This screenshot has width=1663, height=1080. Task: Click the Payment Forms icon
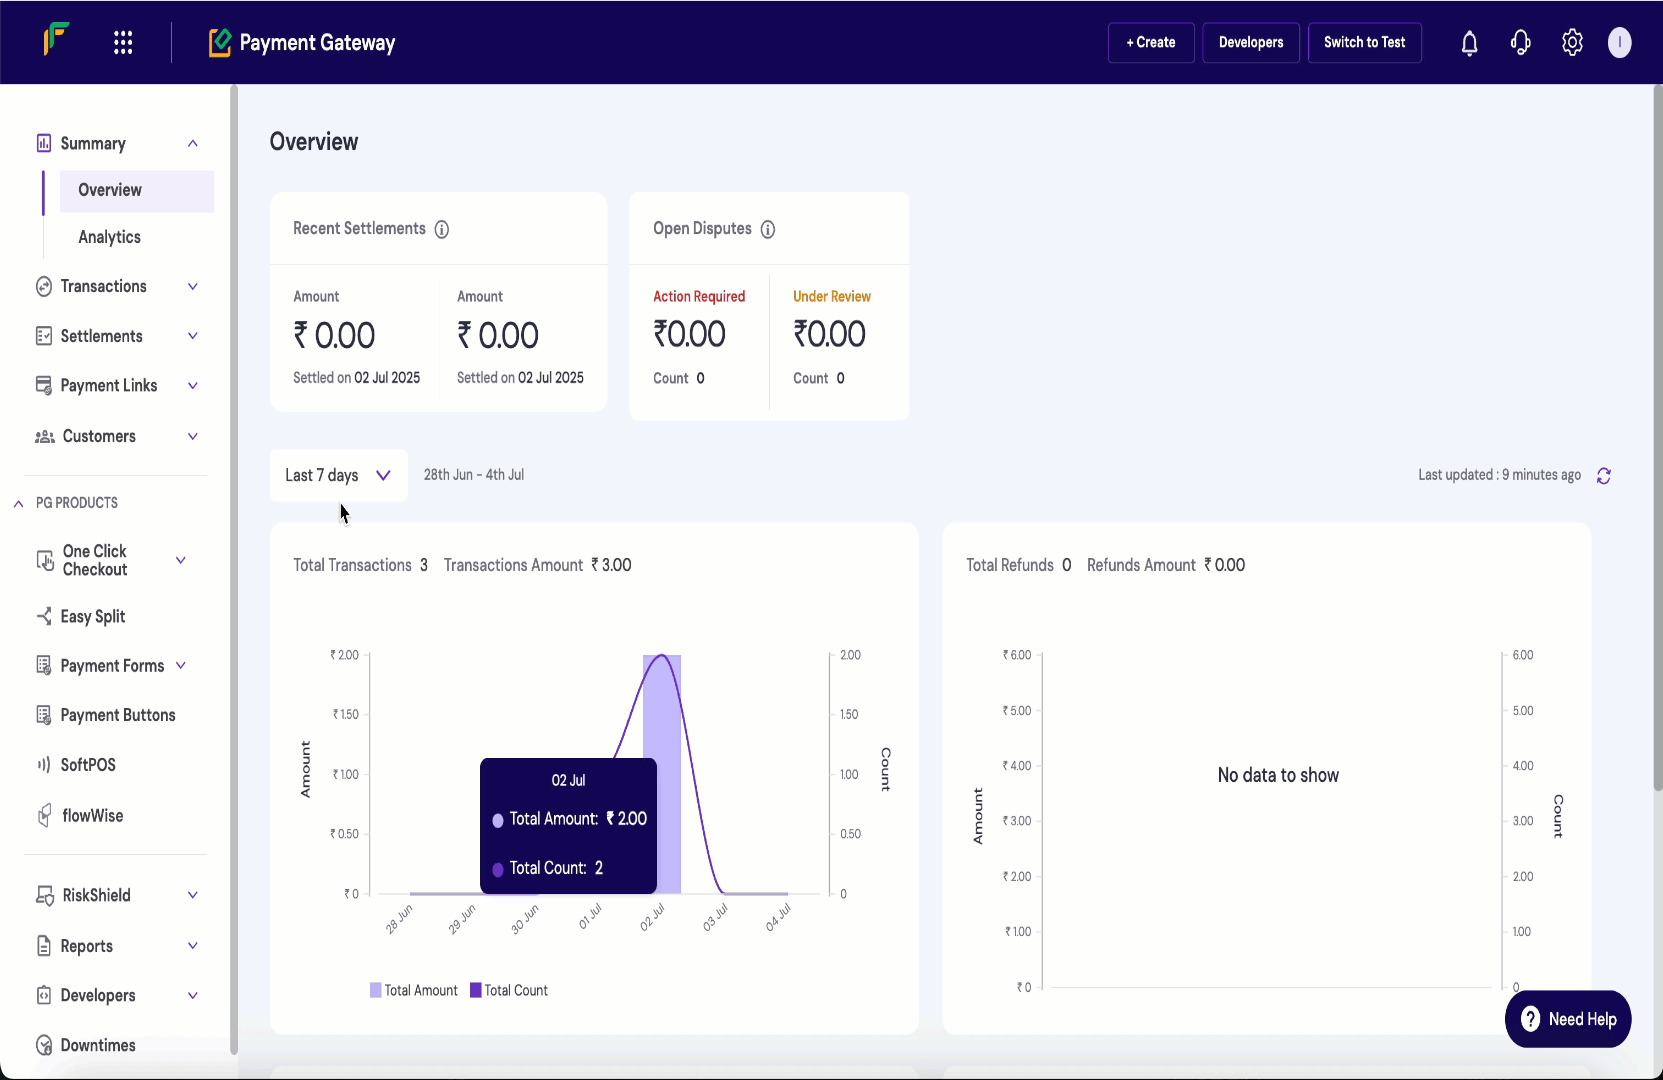coord(43,665)
